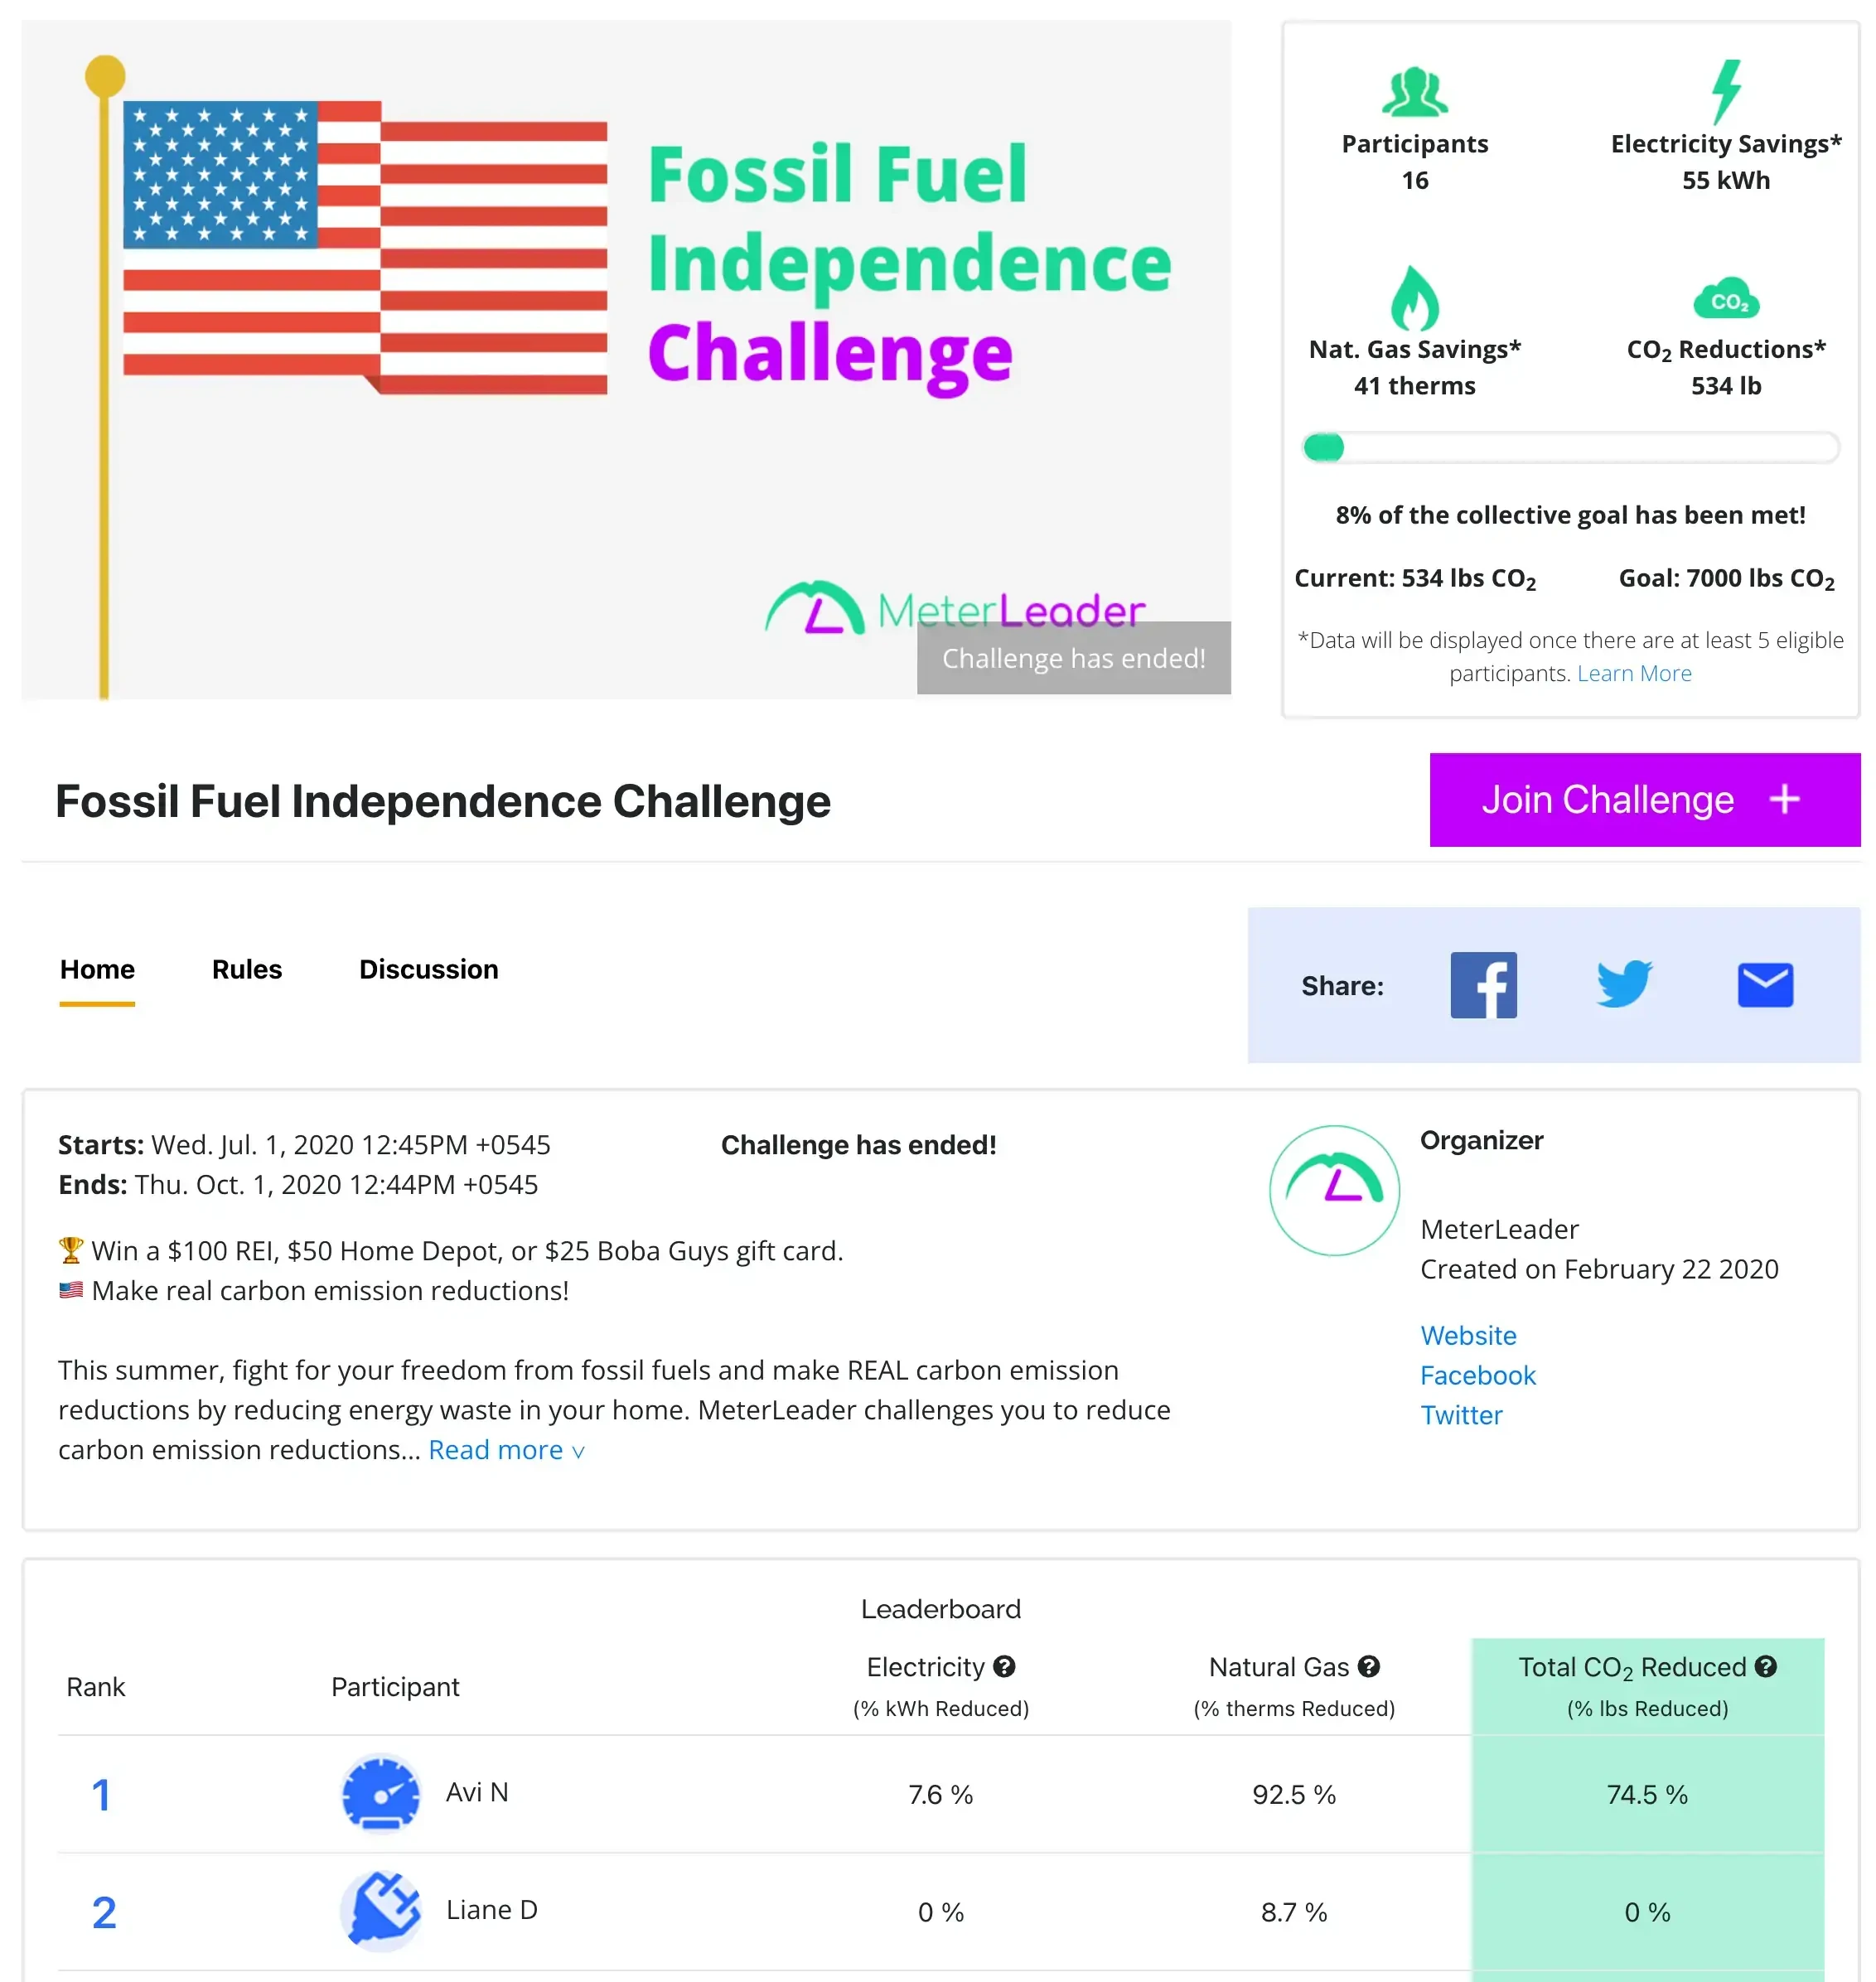This screenshot has width=1876, height=1982.
Task: Click the Nat. Gas Savings flame icon
Action: coord(1415,297)
